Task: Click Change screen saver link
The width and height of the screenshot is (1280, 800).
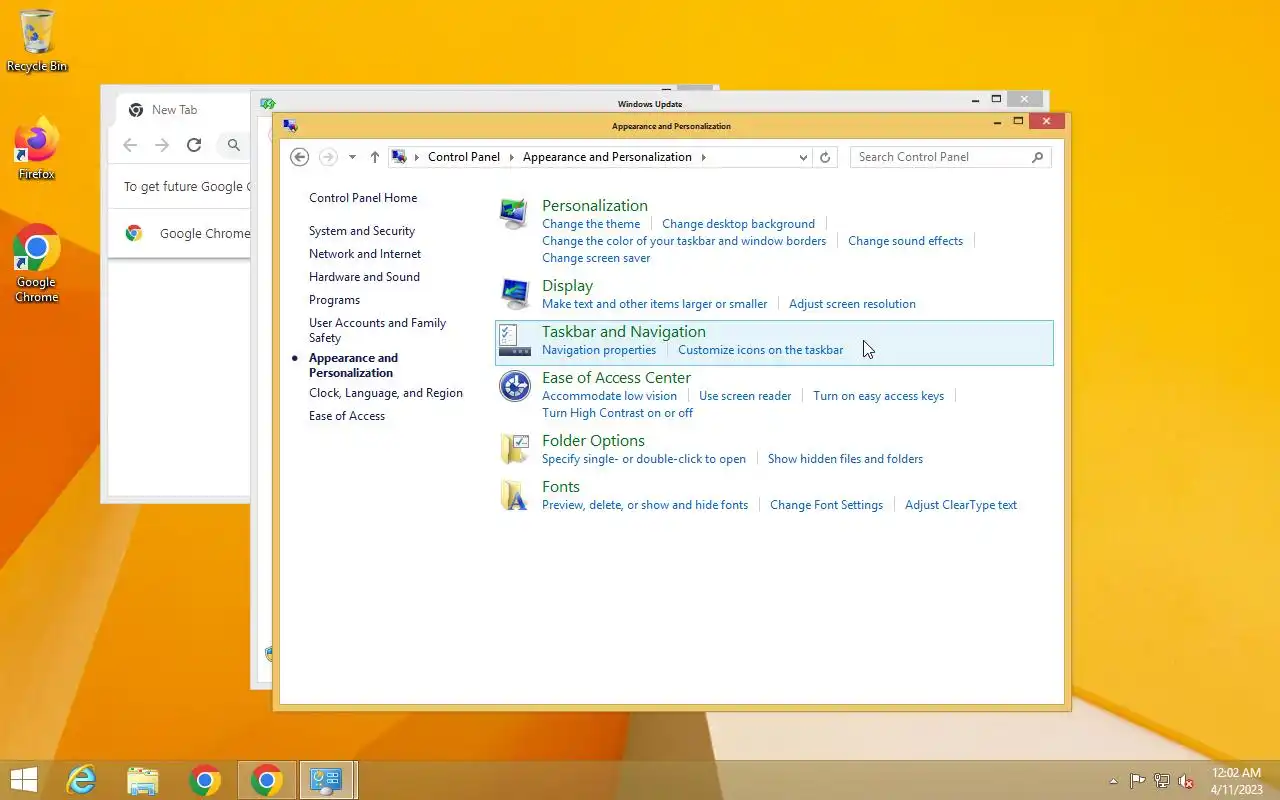Action: (x=596, y=258)
